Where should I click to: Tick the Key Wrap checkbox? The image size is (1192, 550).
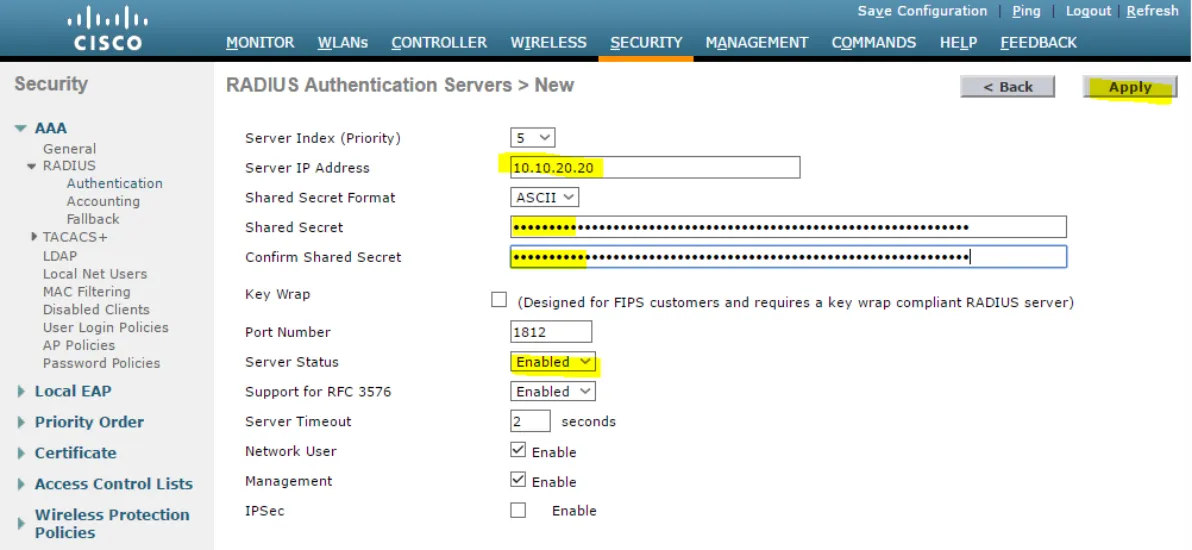pyautogui.click(x=499, y=300)
